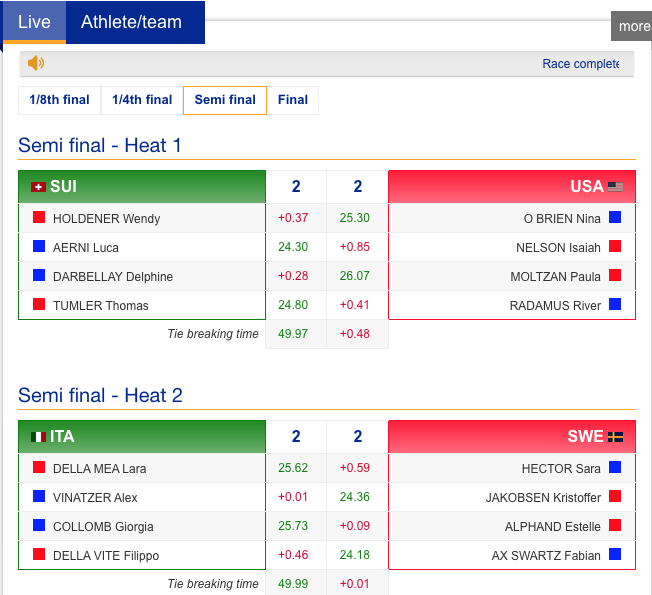This screenshot has width=652, height=595.
Task: Show the Final round tab
Action: click(293, 100)
